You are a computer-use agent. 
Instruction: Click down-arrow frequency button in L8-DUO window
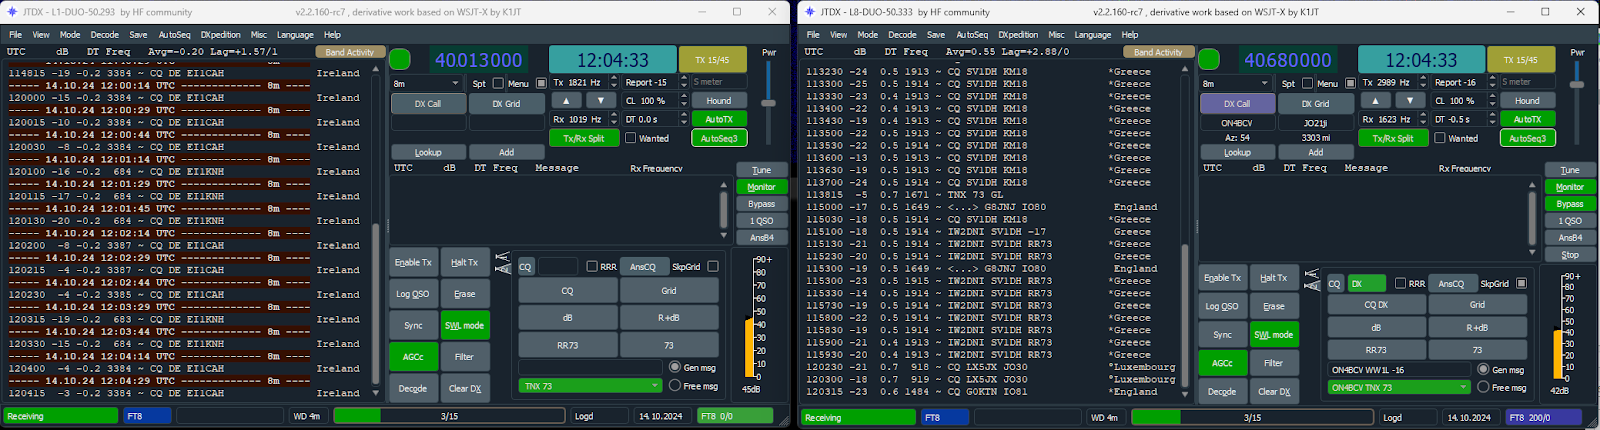click(1409, 101)
